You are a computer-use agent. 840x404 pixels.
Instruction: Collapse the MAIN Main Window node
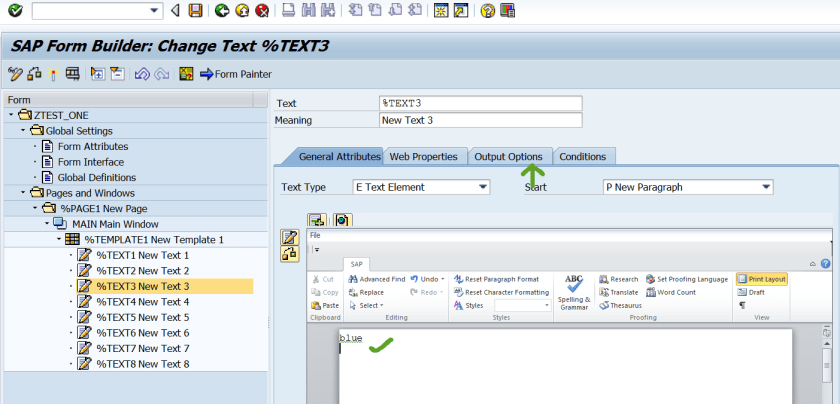click(x=47, y=224)
